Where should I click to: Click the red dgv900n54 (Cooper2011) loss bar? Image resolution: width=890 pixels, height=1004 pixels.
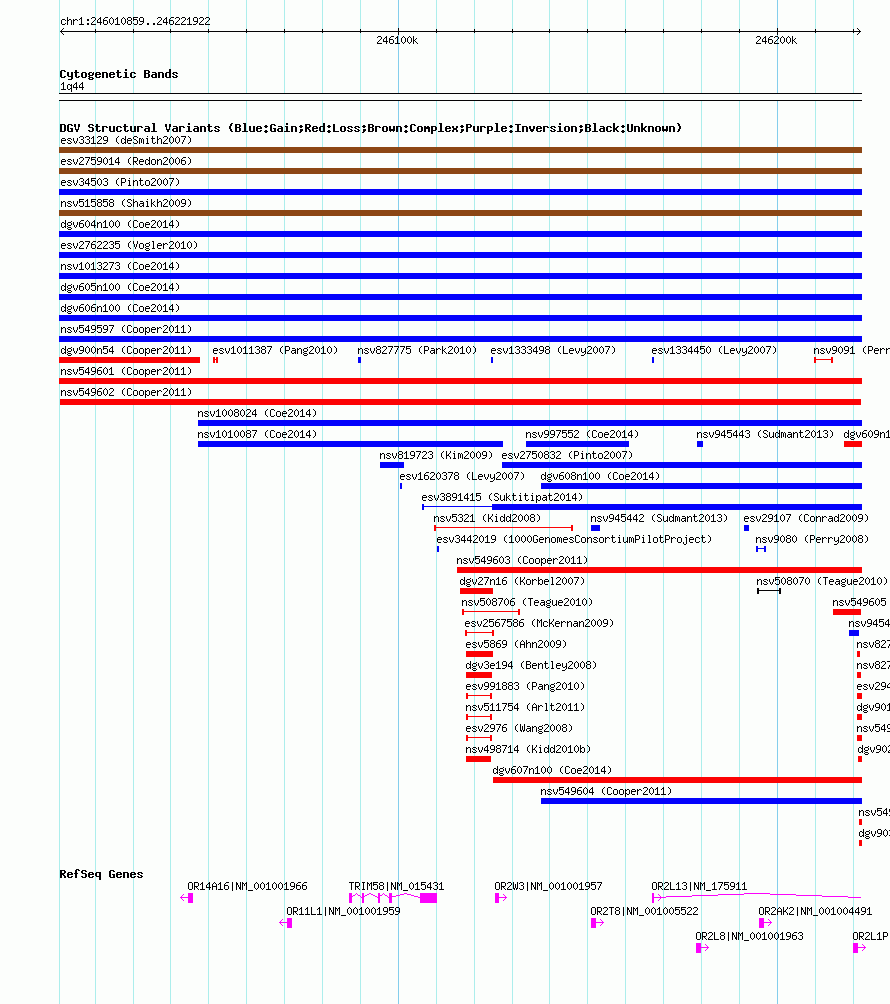pos(130,360)
